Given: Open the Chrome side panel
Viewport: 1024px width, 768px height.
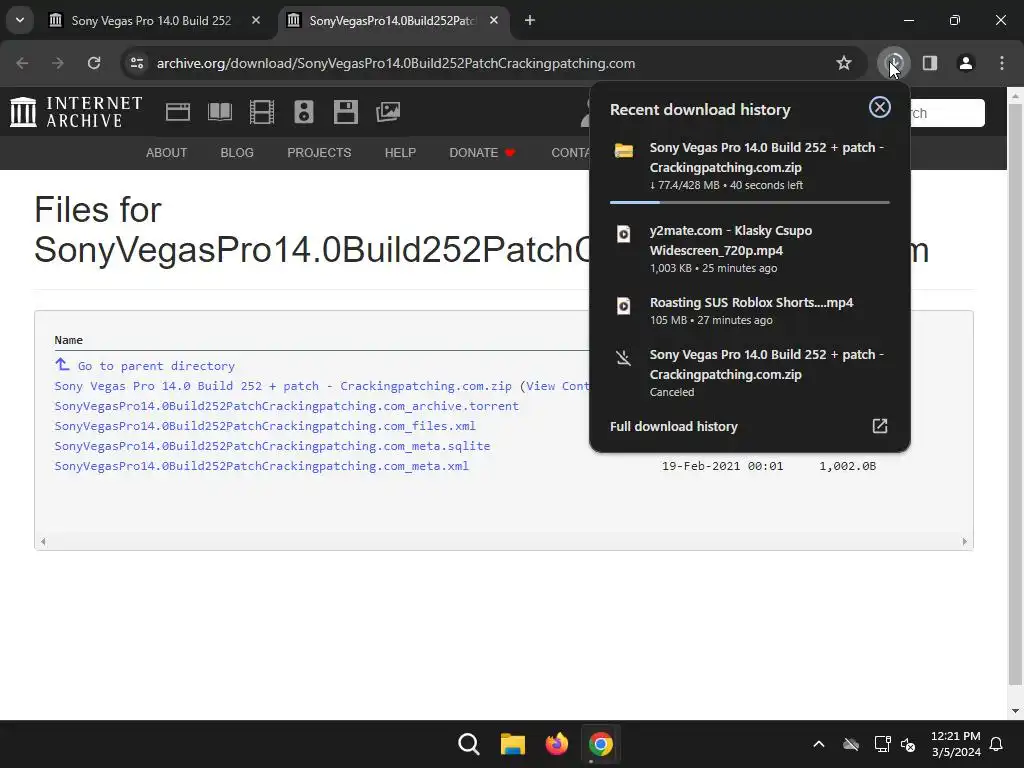Looking at the screenshot, I should (930, 63).
